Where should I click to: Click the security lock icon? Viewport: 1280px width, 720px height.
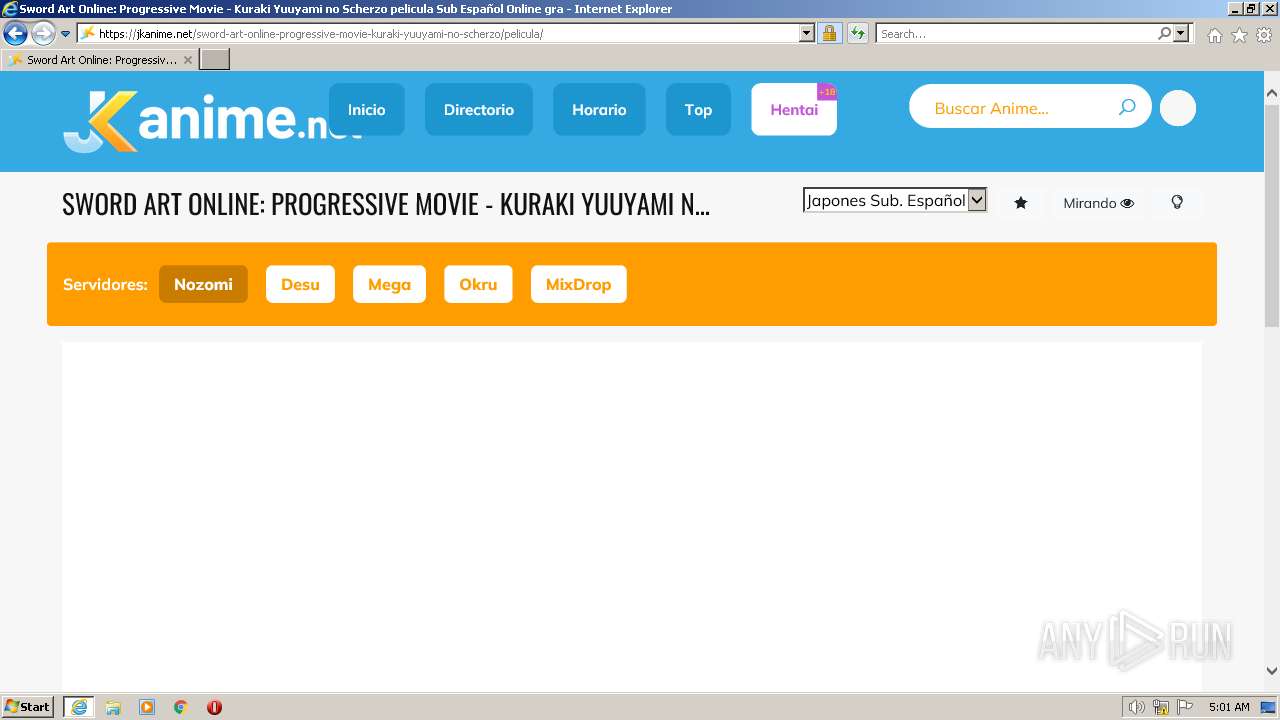pyautogui.click(x=829, y=33)
